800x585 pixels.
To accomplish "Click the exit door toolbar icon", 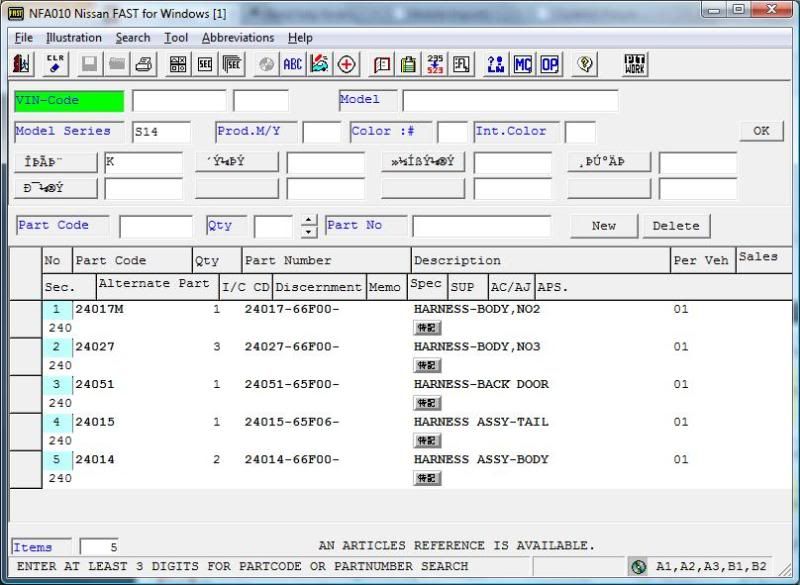I will [x=22, y=64].
